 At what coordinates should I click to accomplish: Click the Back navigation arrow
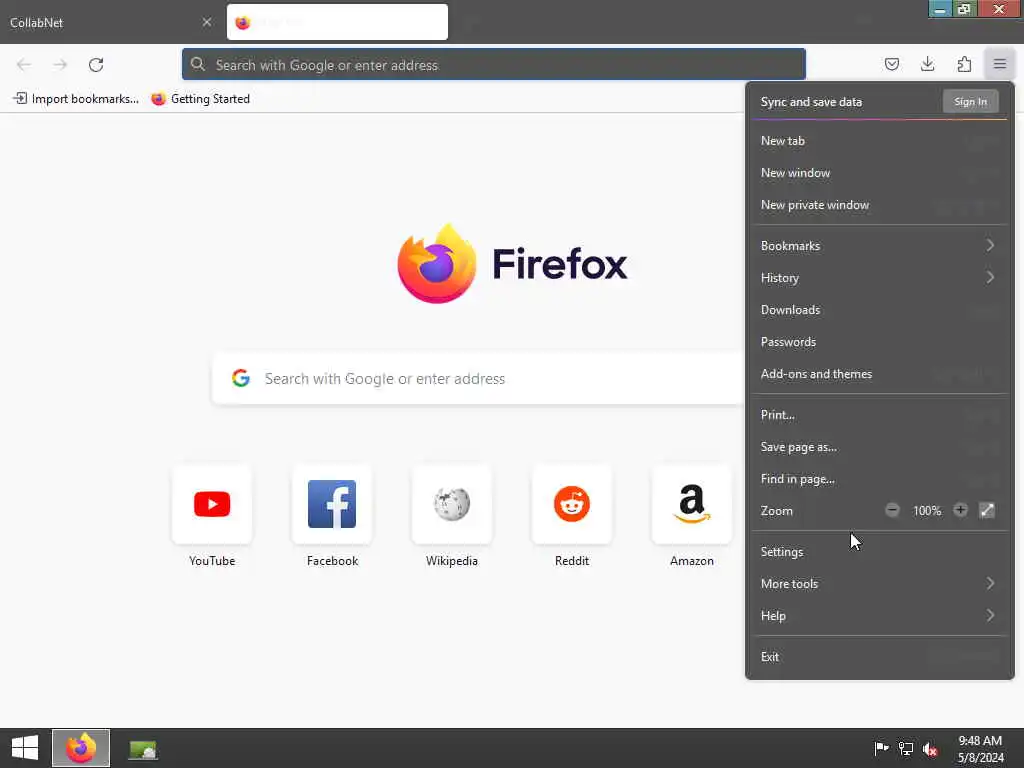[x=24, y=65]
